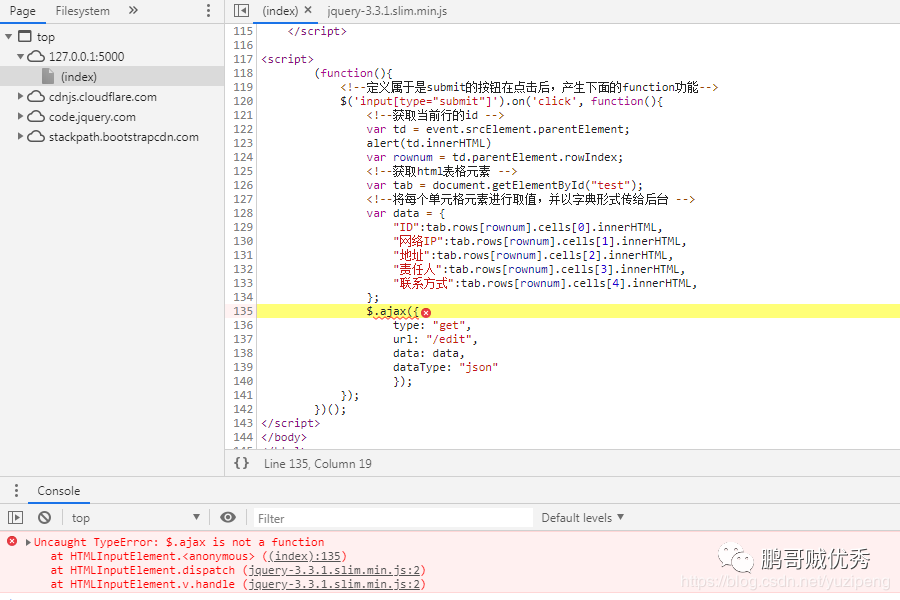Collapse the top frame tree node

tap(9, 37)
